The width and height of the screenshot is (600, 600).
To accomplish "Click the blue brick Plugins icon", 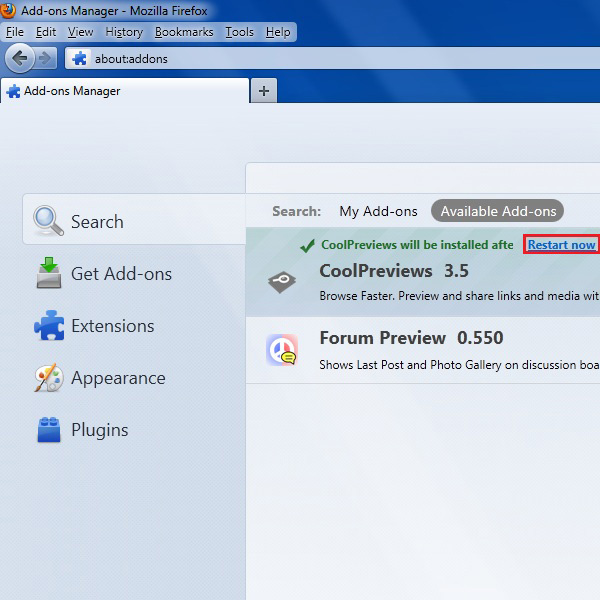I will [x=49, y=429].
